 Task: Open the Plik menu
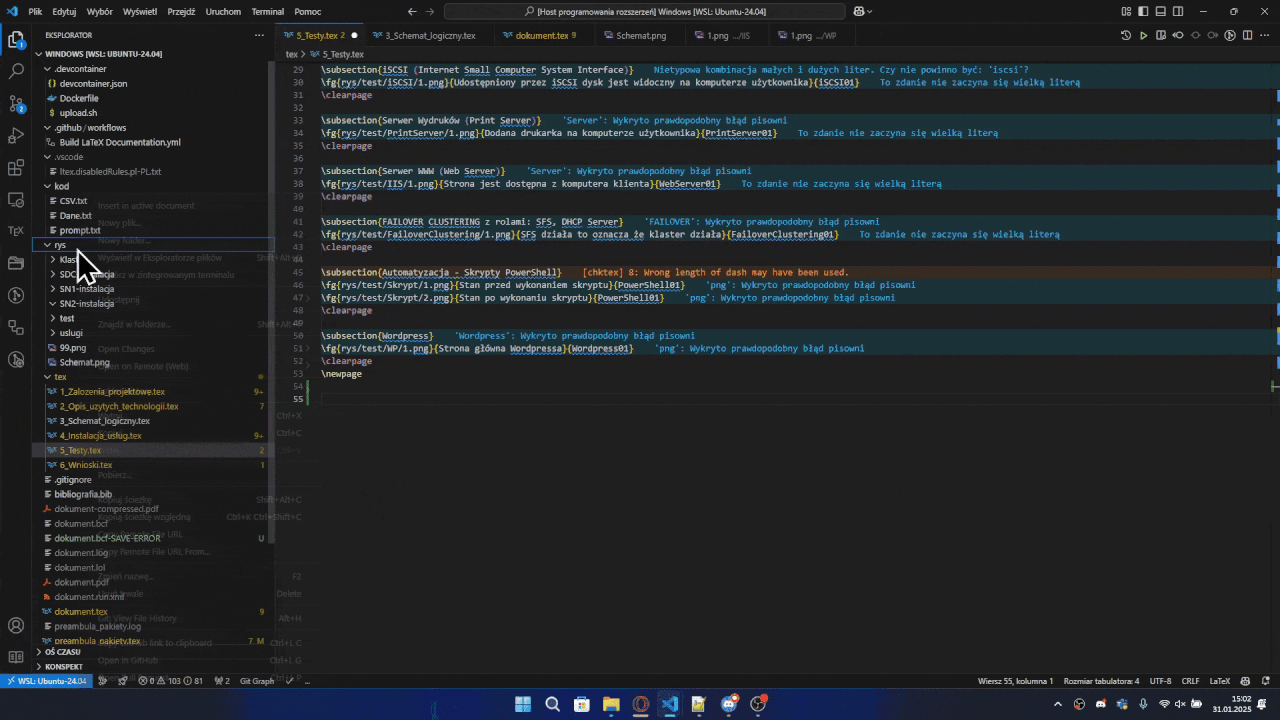[x=35, y=11]
